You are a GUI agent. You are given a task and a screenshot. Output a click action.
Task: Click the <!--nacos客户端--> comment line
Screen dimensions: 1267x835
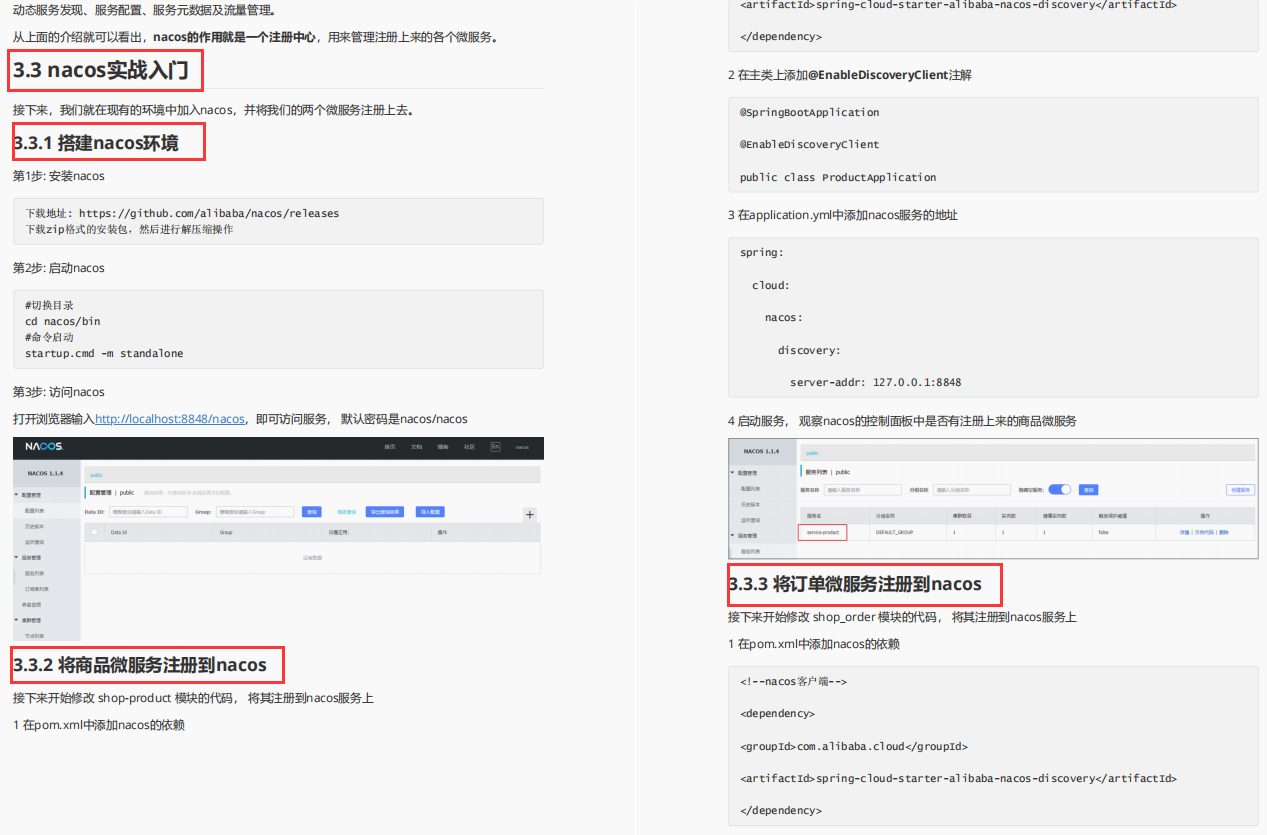pos(794,681)
